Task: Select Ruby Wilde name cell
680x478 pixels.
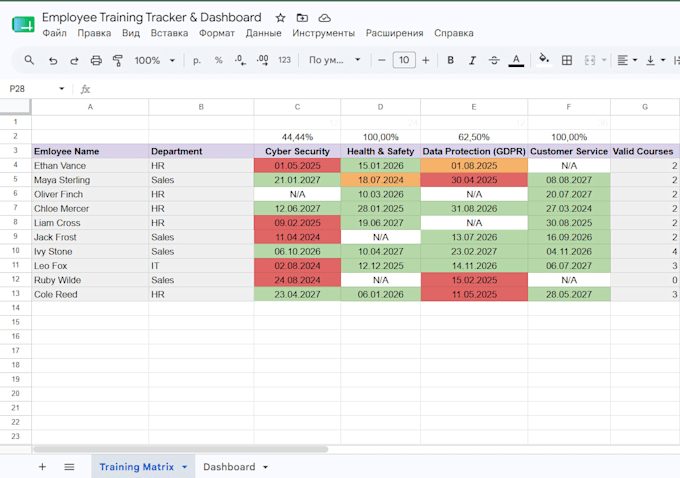Action: [90, 280]
